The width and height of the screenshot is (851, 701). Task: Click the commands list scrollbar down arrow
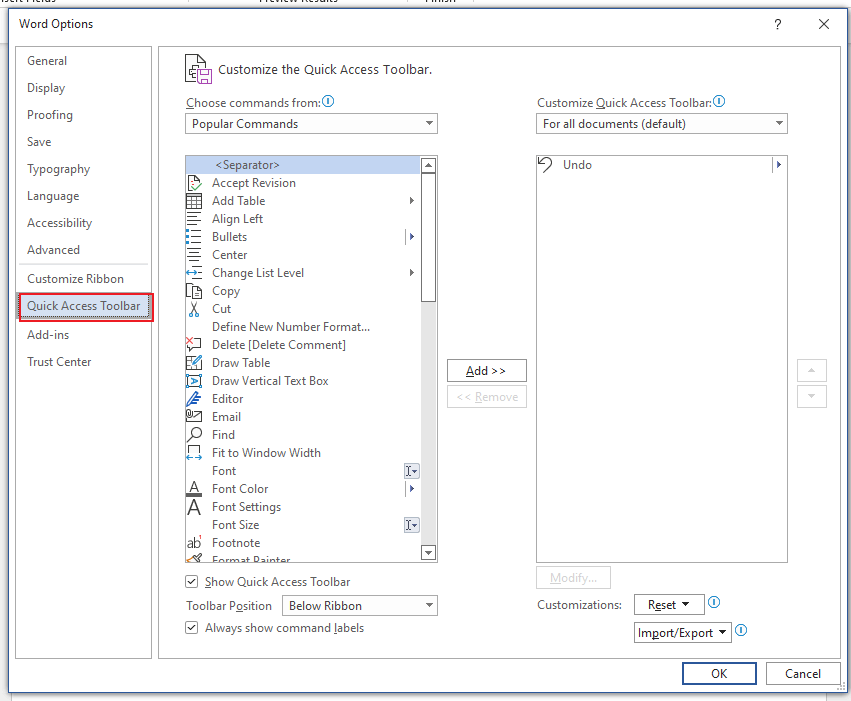coord(429,553)
